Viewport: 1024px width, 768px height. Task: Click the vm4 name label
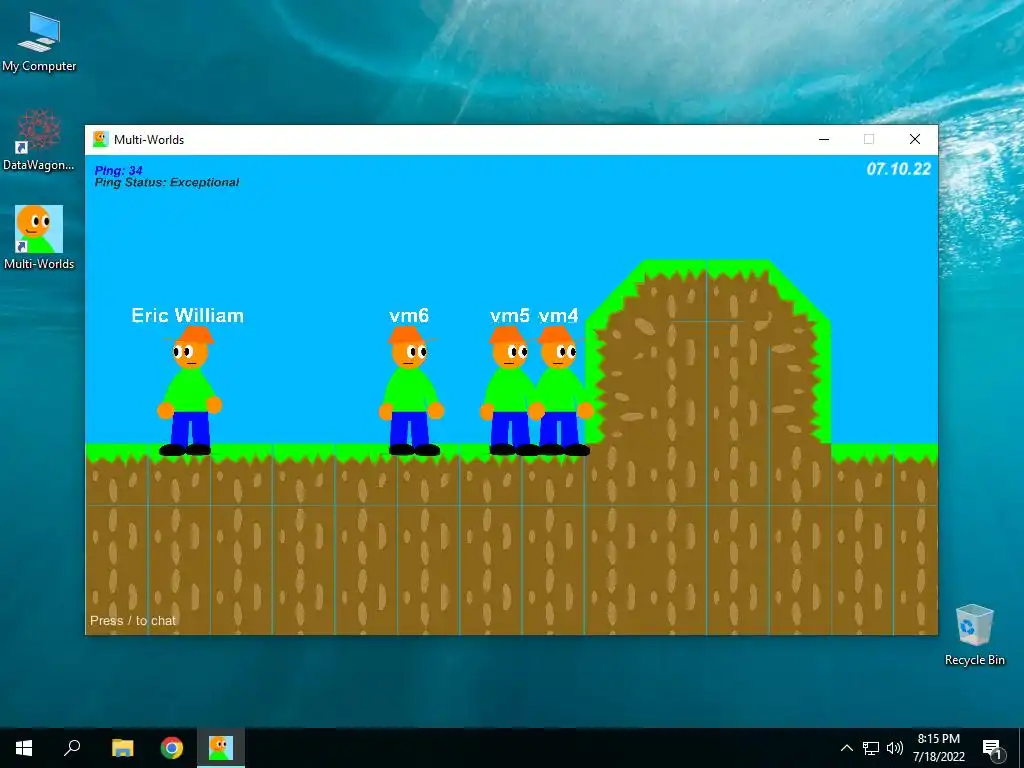coord(558,315)
